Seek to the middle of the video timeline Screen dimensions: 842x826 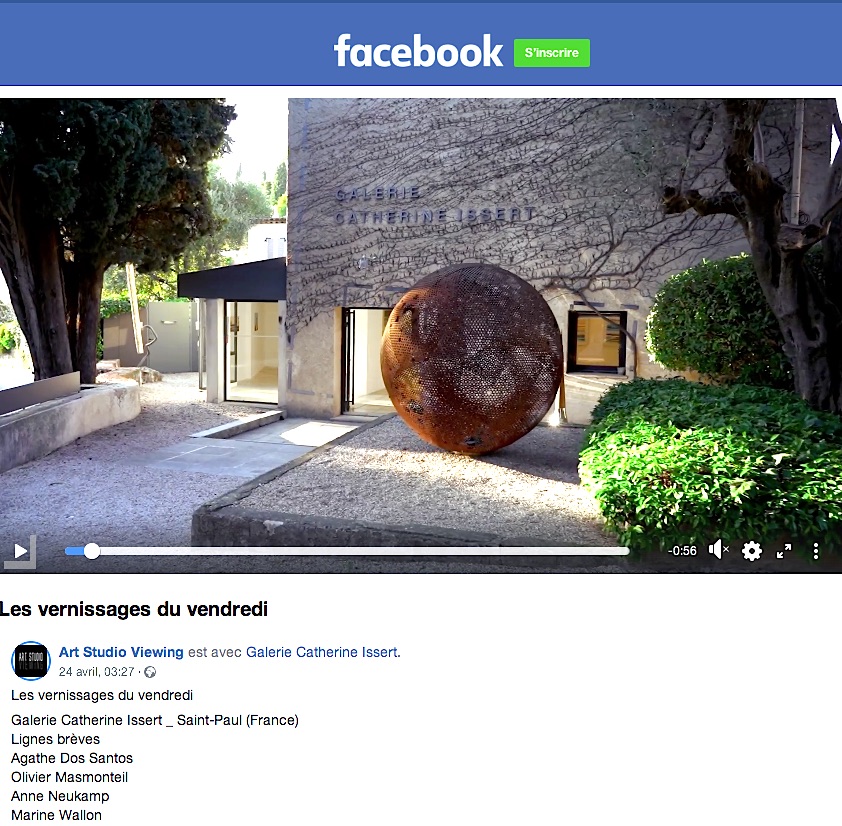click(347, 551)
